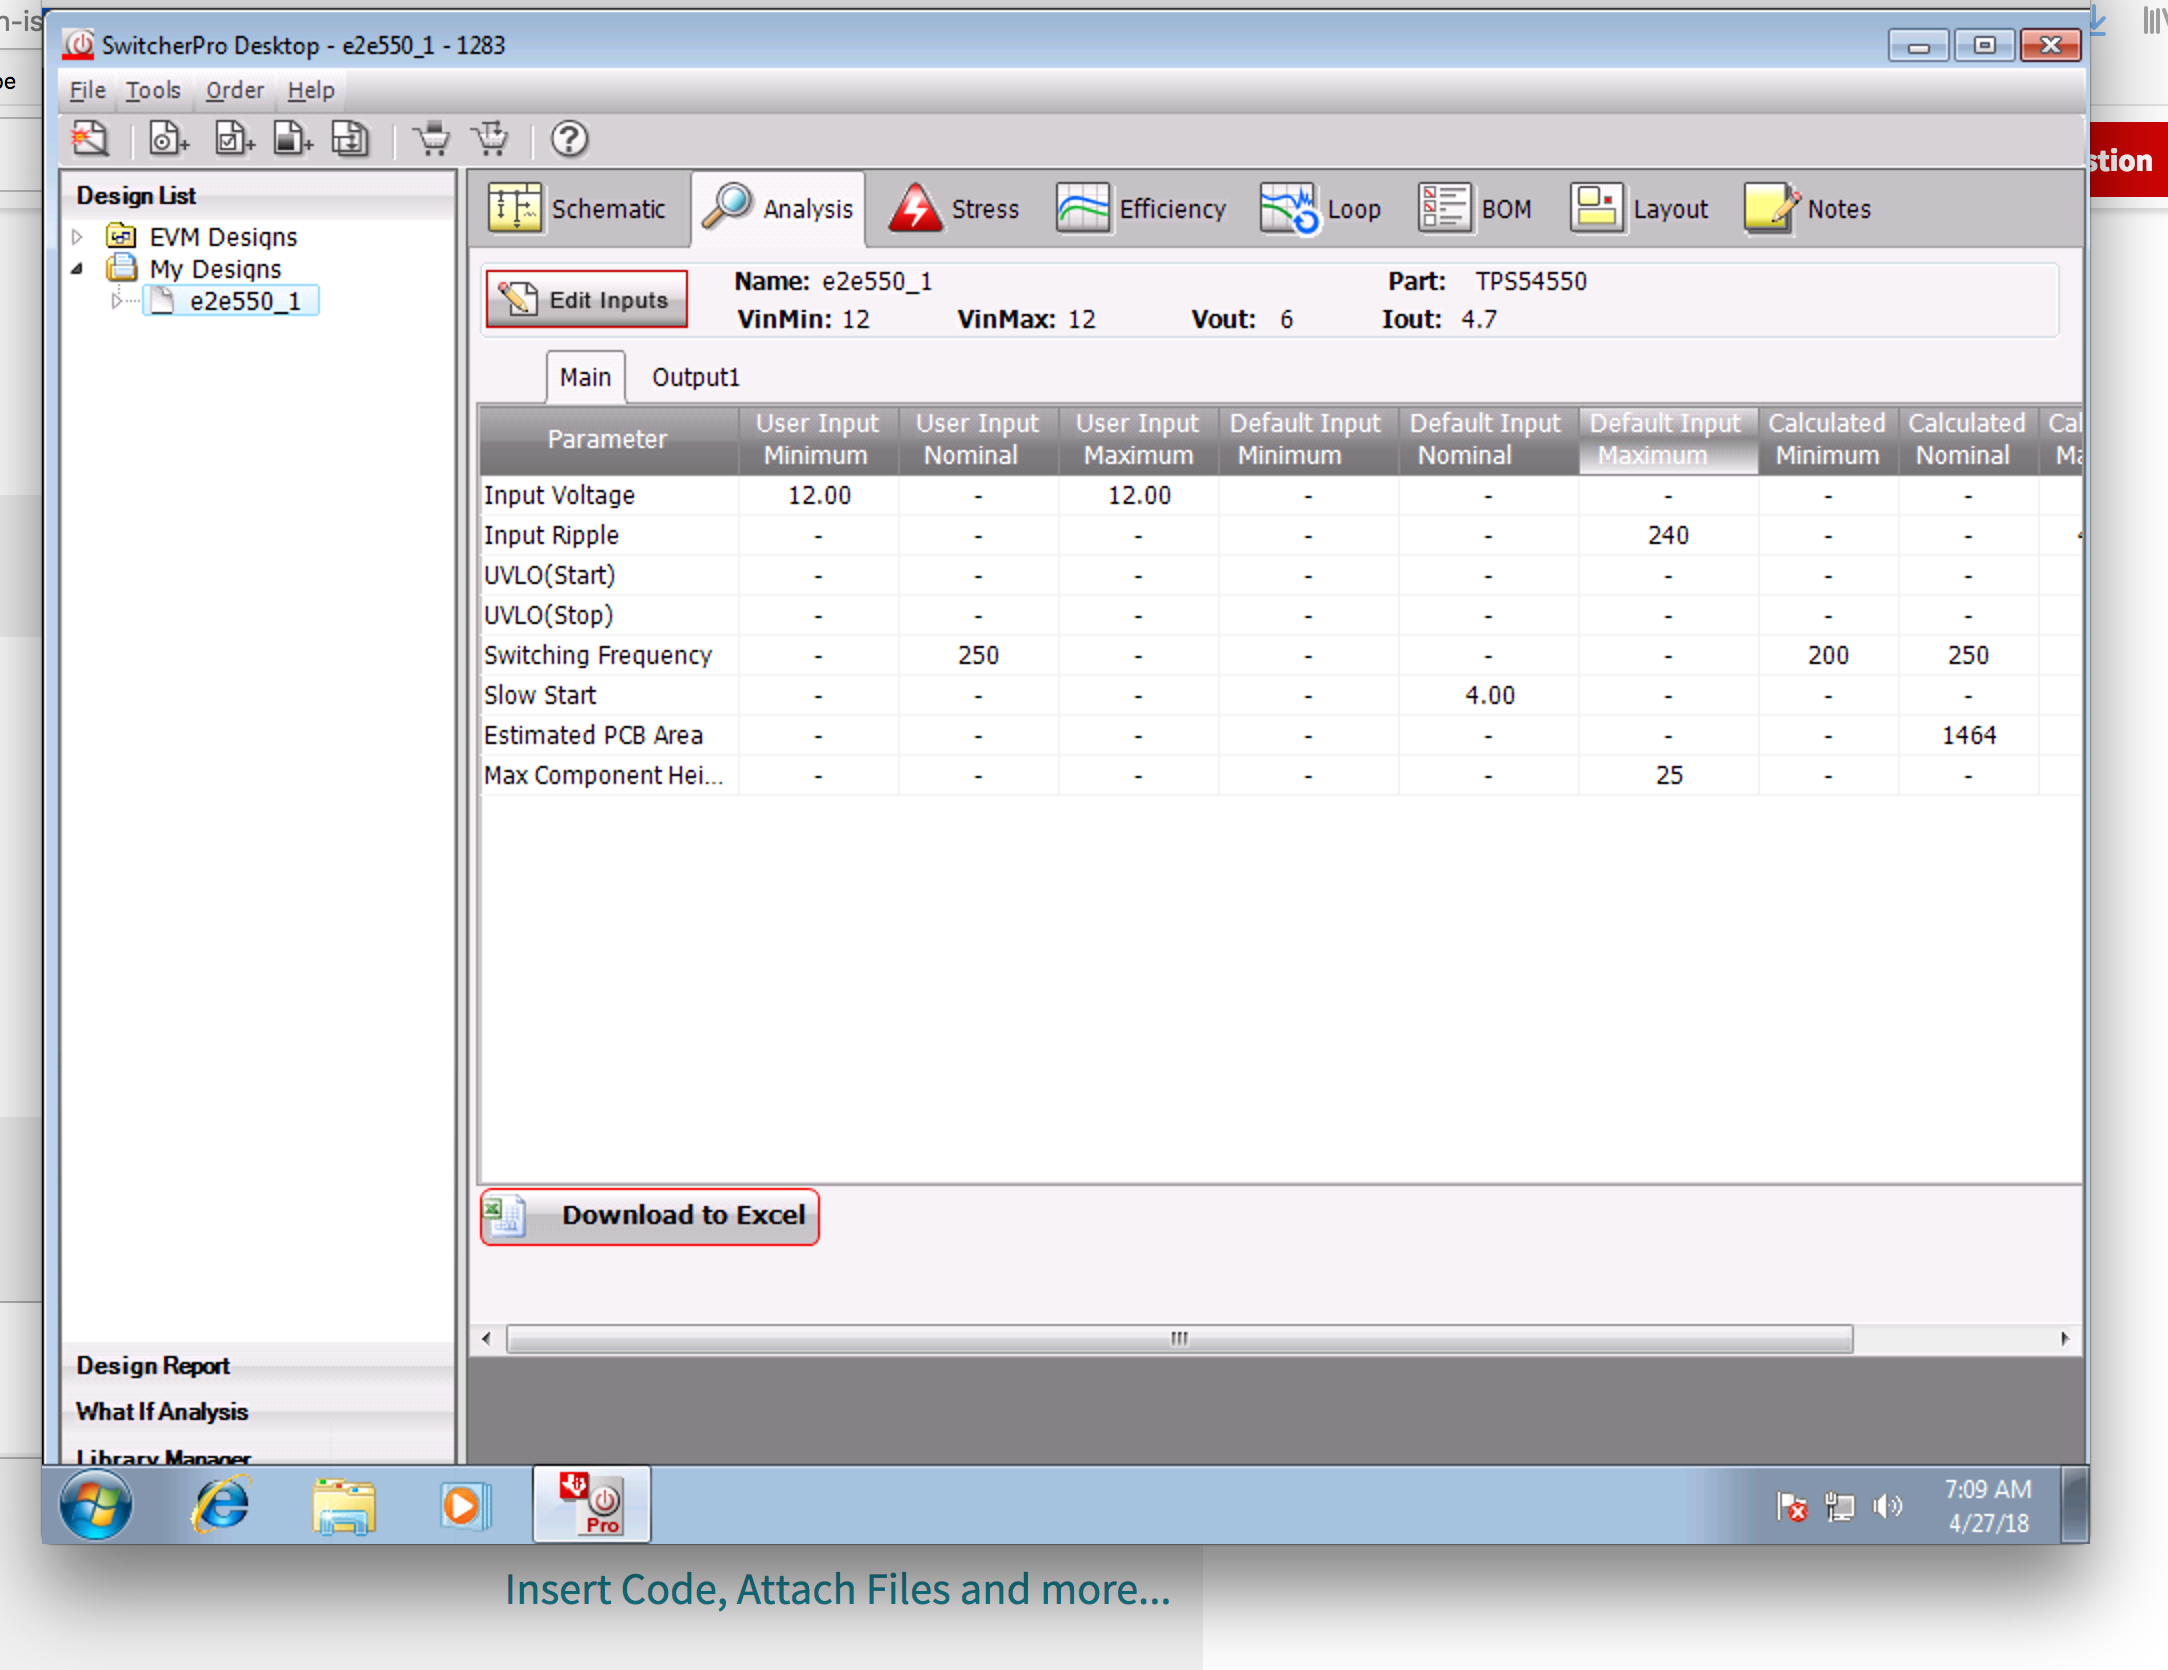Click the Calculated Nominal column header
Image resolution: width=2168 pixels, height=1670 pixels.
pyautogui.click(x=1967, y=439)
